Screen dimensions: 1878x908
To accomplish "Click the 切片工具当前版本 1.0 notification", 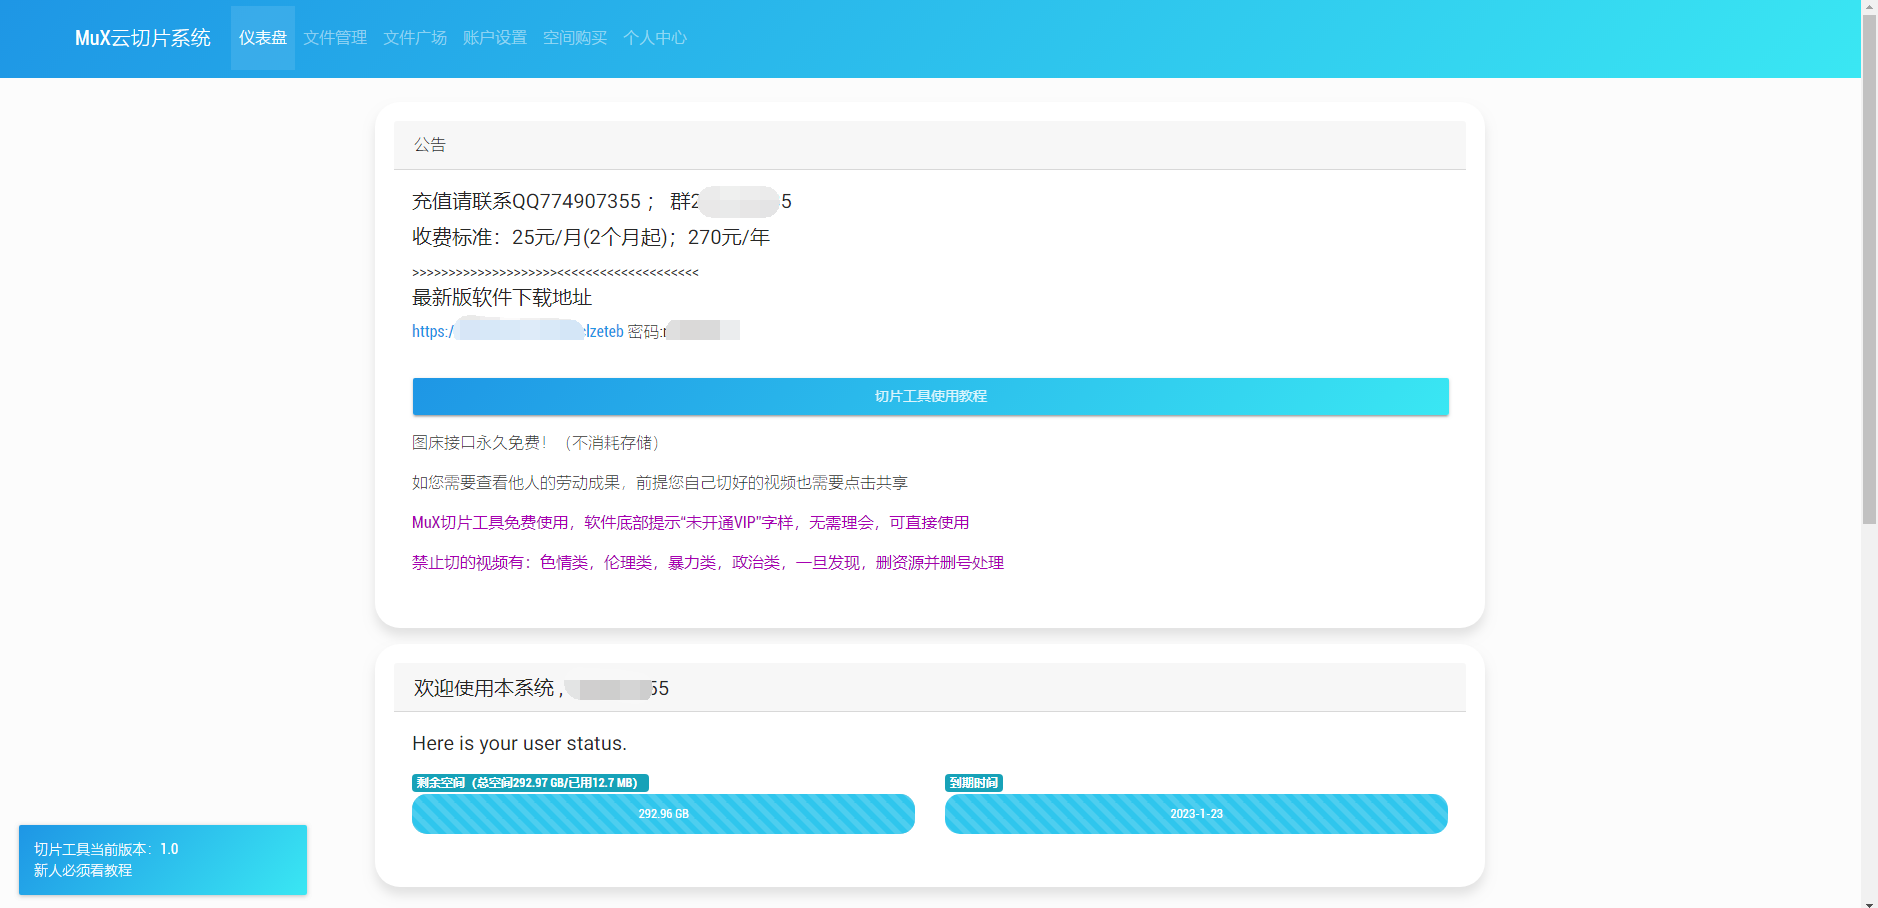I will (x=163, y=860).
